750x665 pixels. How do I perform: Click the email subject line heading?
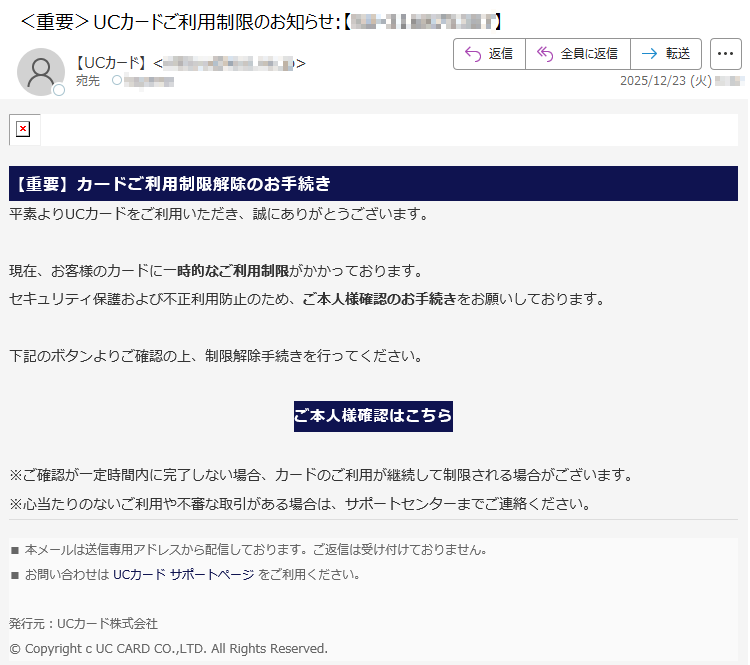point(260,21)
